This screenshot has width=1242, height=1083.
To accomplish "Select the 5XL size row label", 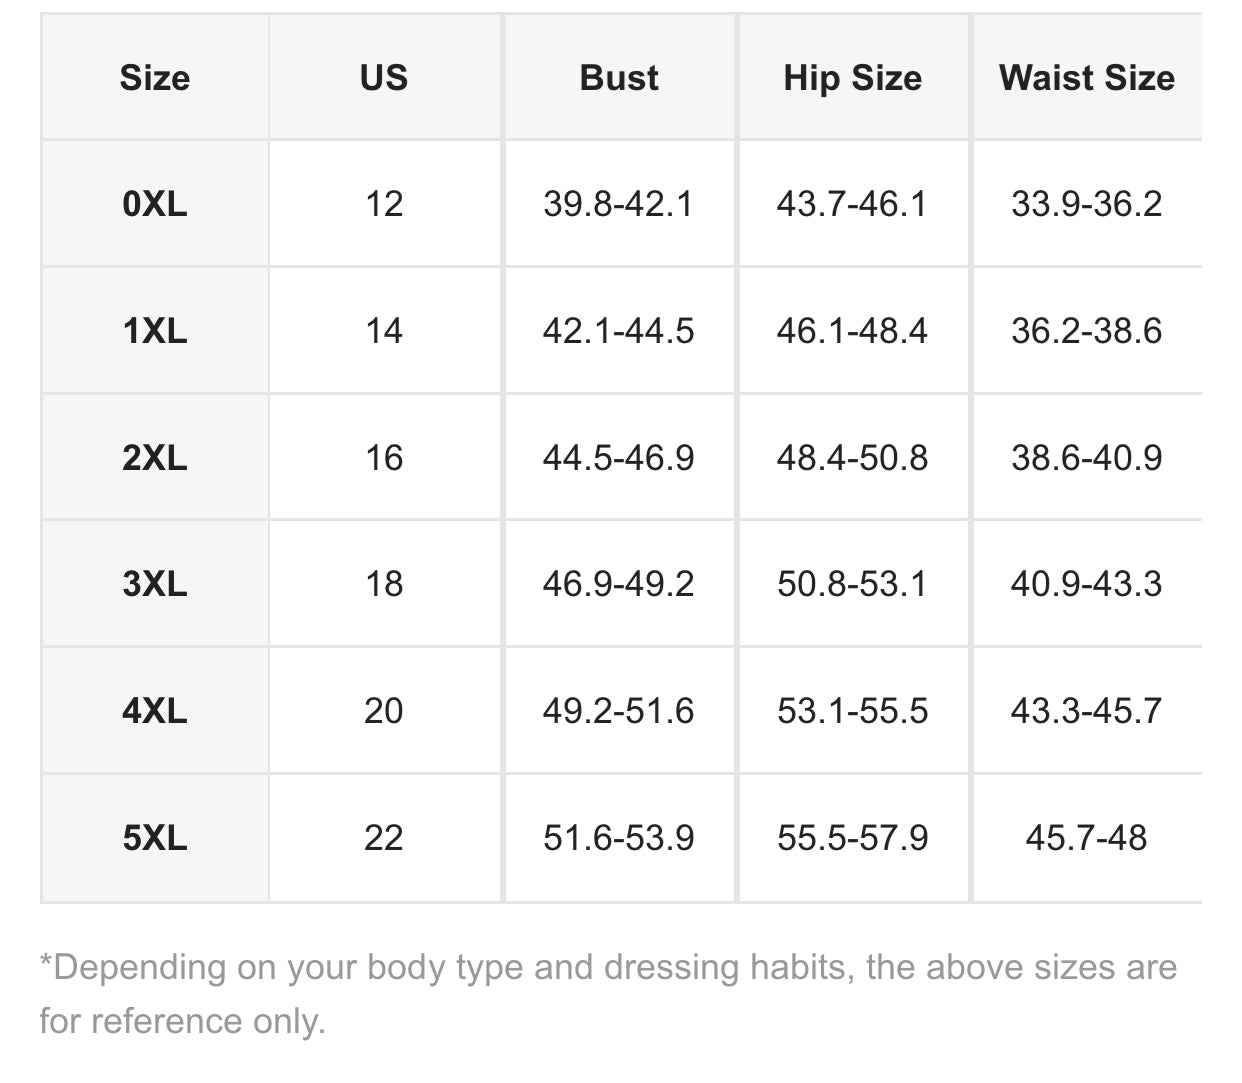I will pyautogui.click(x=155, y=838).
